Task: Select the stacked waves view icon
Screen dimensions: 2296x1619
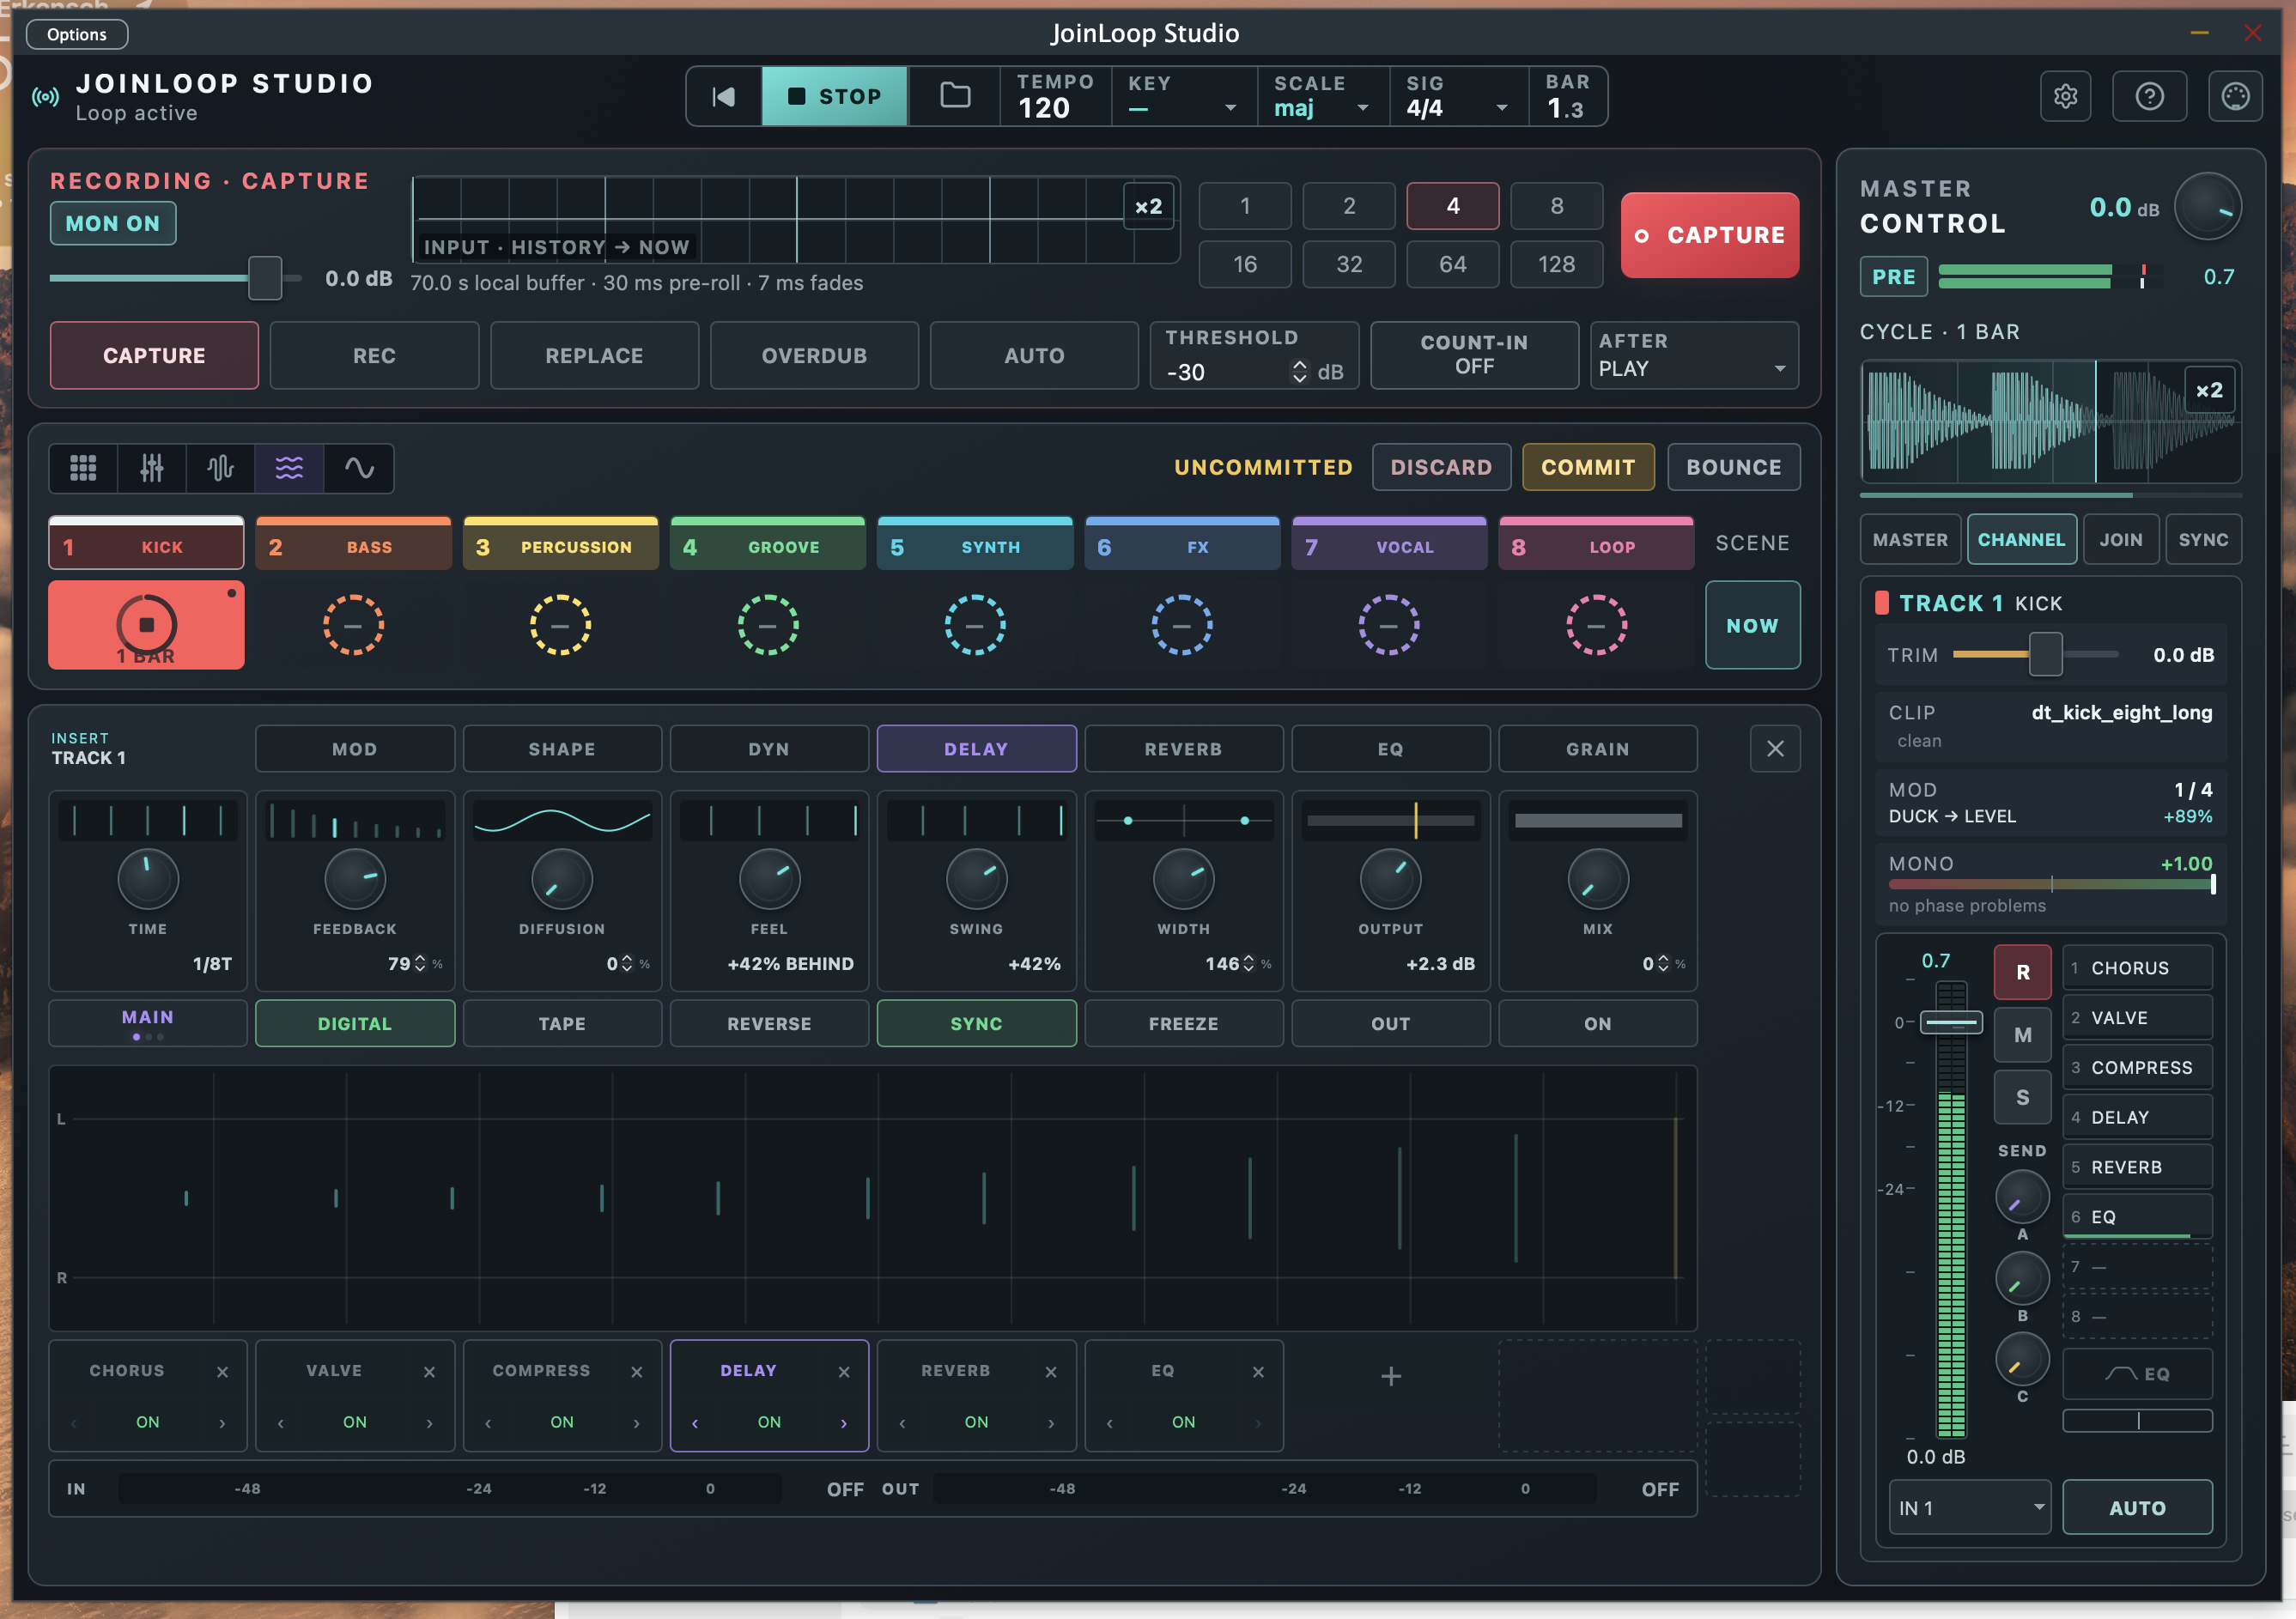Action: pyautogui.click(x=289, y=468)
